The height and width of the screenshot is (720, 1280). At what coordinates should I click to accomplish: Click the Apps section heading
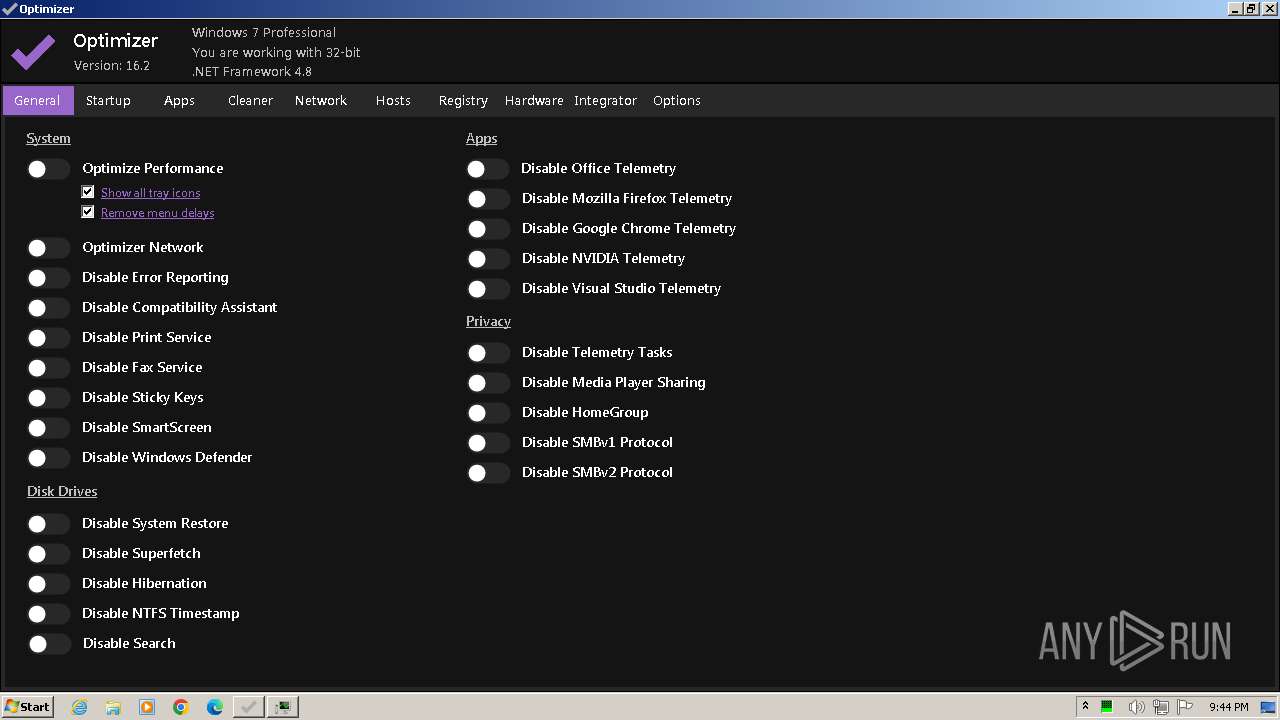(x=481, y=139)
